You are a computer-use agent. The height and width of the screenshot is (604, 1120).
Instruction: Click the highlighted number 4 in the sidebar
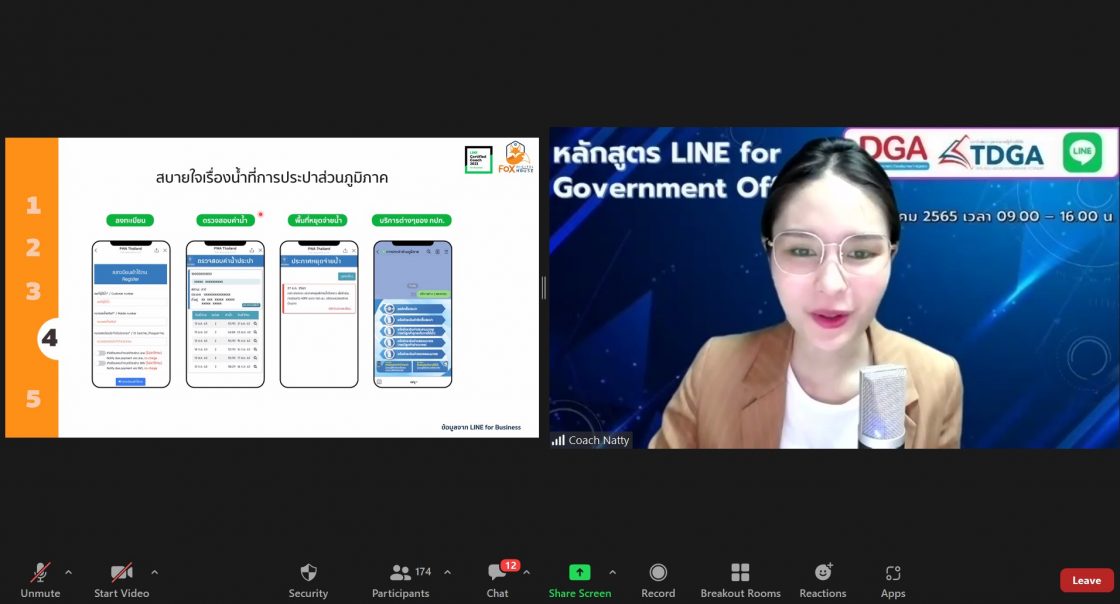click(x=49, y=338)
